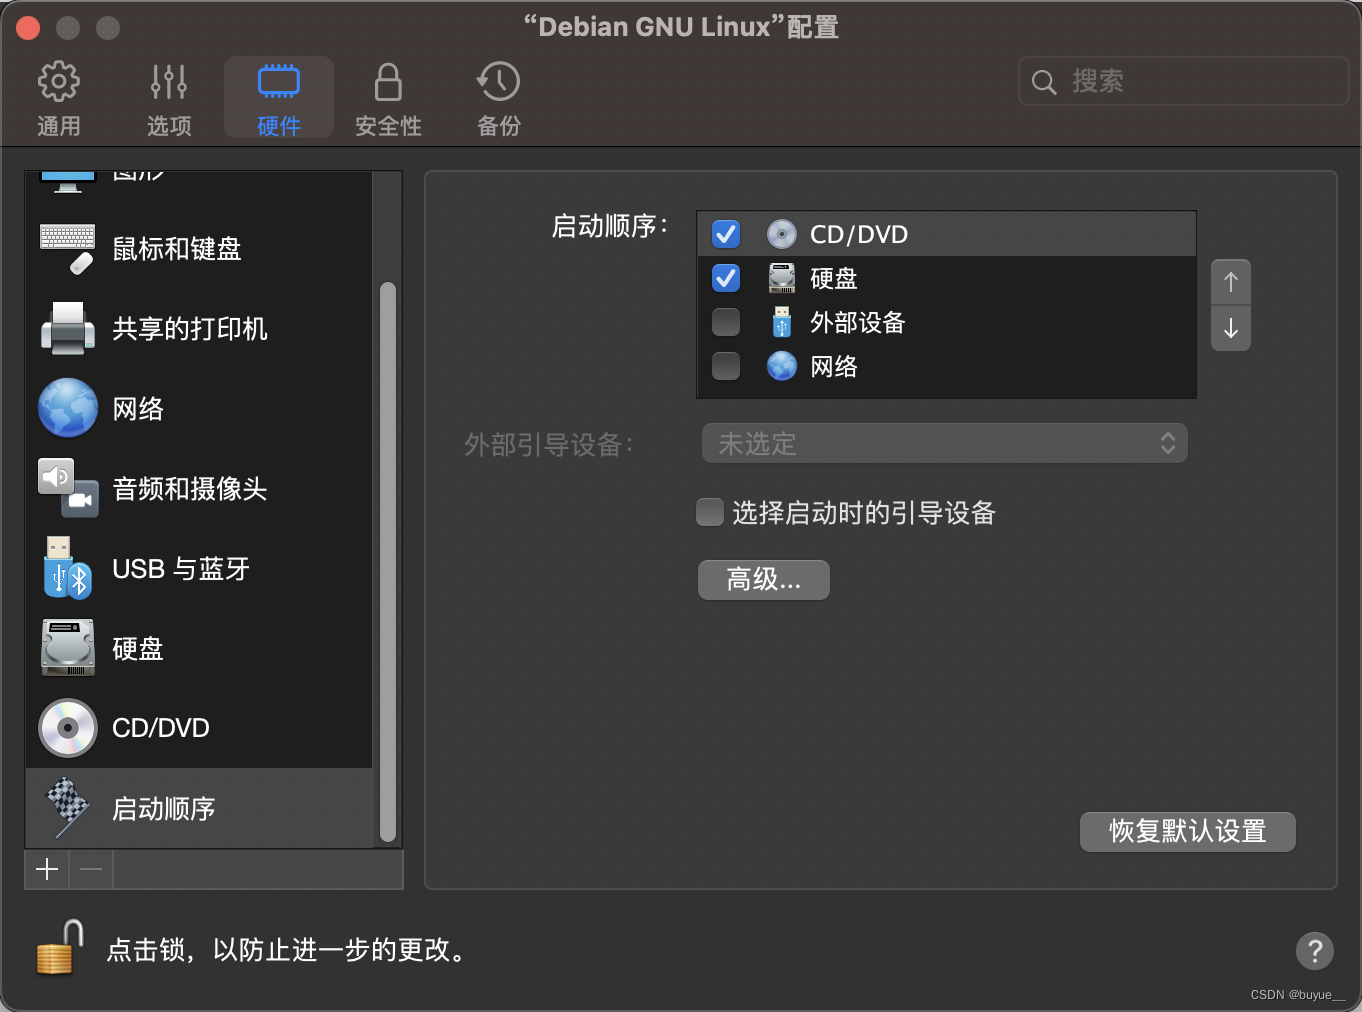Switch to the 硬件 tab label
Screen dimensions: 1362x1012
tap(279, 126)
